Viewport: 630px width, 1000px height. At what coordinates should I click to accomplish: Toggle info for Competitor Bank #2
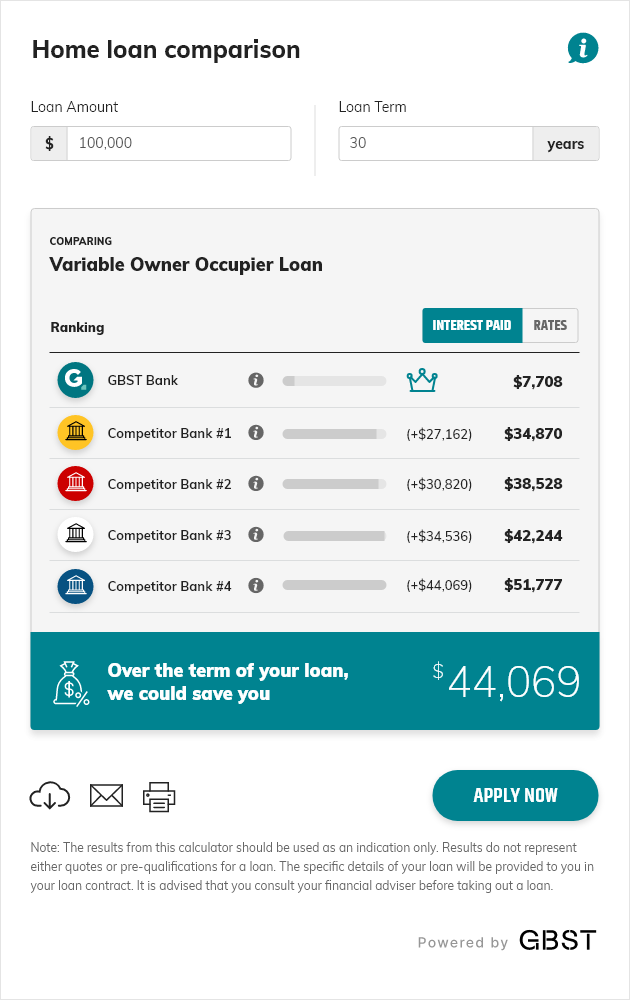pyautogui.click(x=256, y=484)
